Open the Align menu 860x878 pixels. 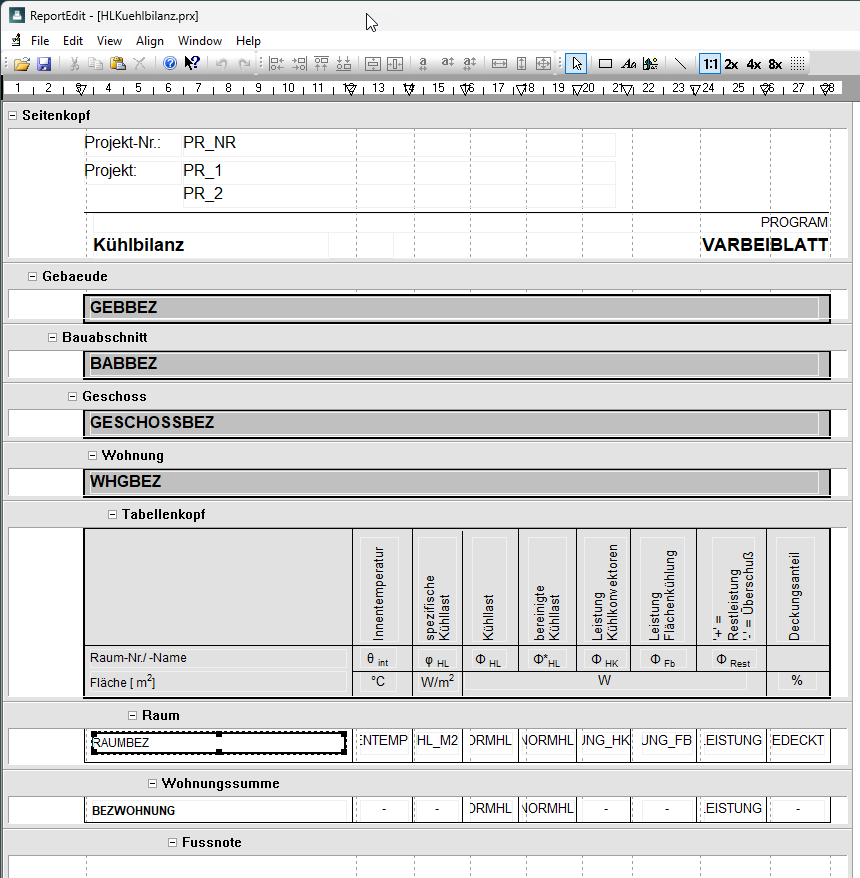[x=149, y=41]
